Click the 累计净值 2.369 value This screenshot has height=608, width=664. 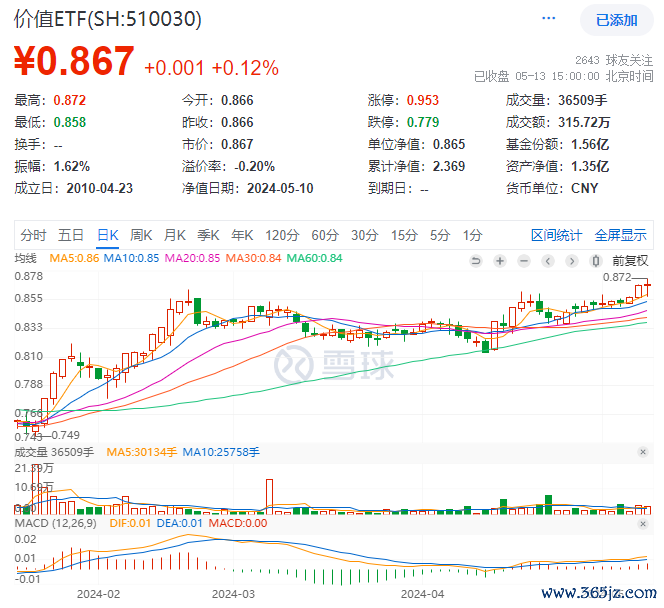(x=448, y=166)
